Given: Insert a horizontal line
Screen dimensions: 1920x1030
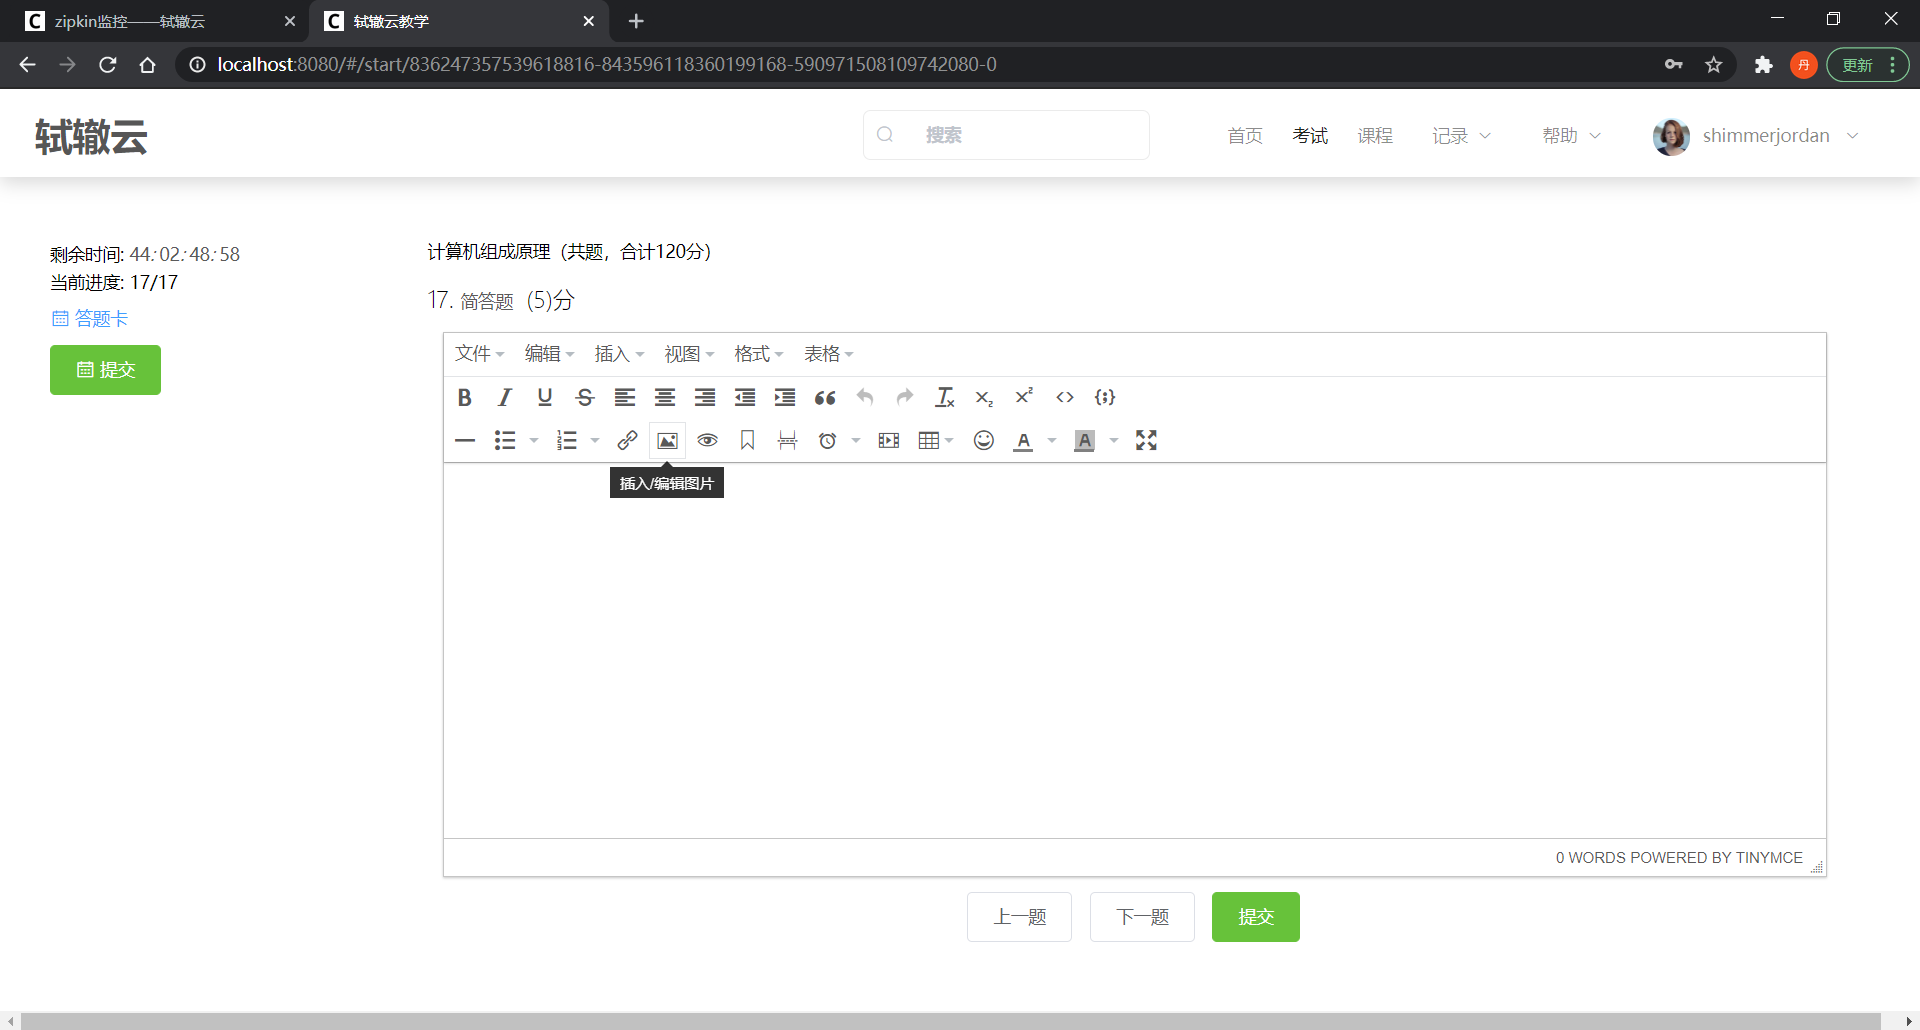Looking at the screenshot, I should pos(465,440).
